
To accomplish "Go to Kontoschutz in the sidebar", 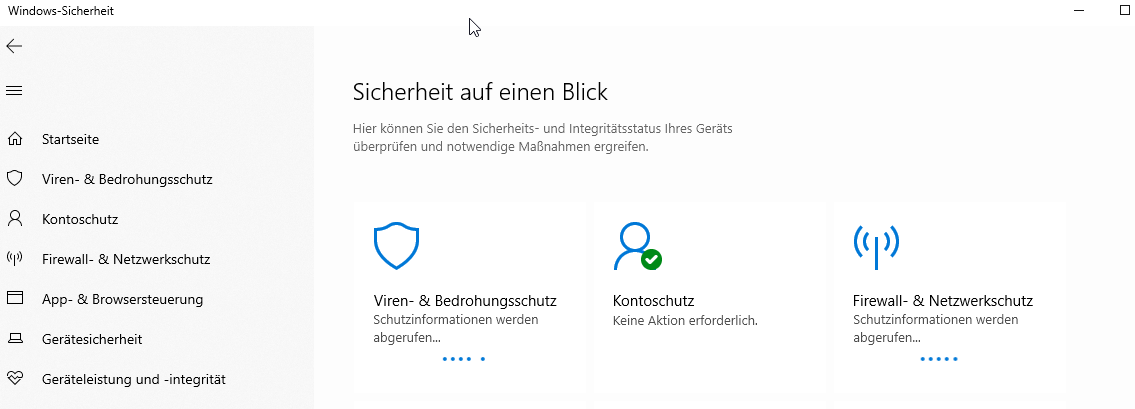I will [80, 219].
